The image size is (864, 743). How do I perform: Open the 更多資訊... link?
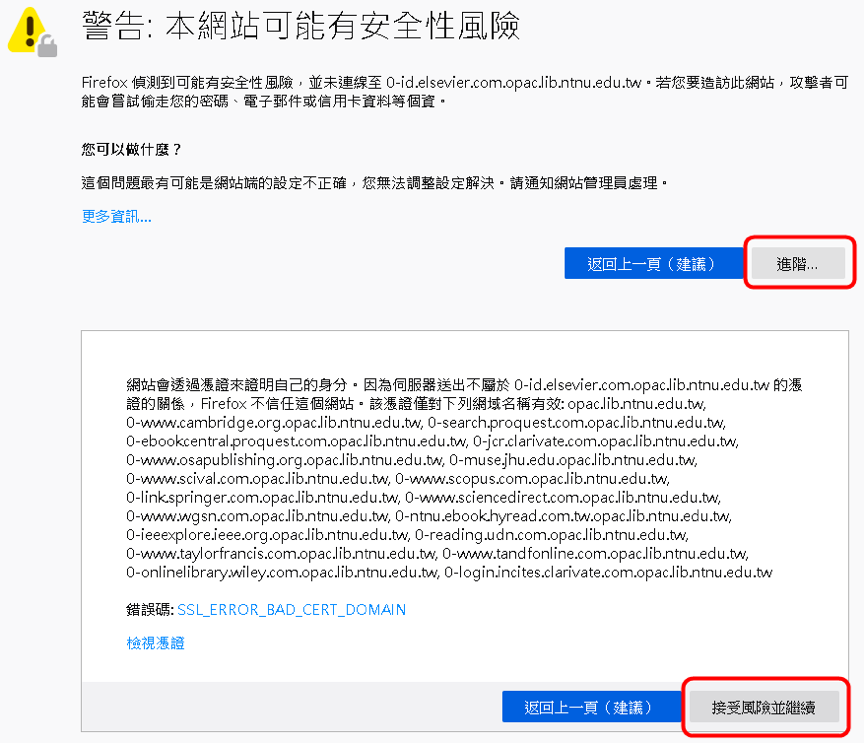(x=116, y=217)
